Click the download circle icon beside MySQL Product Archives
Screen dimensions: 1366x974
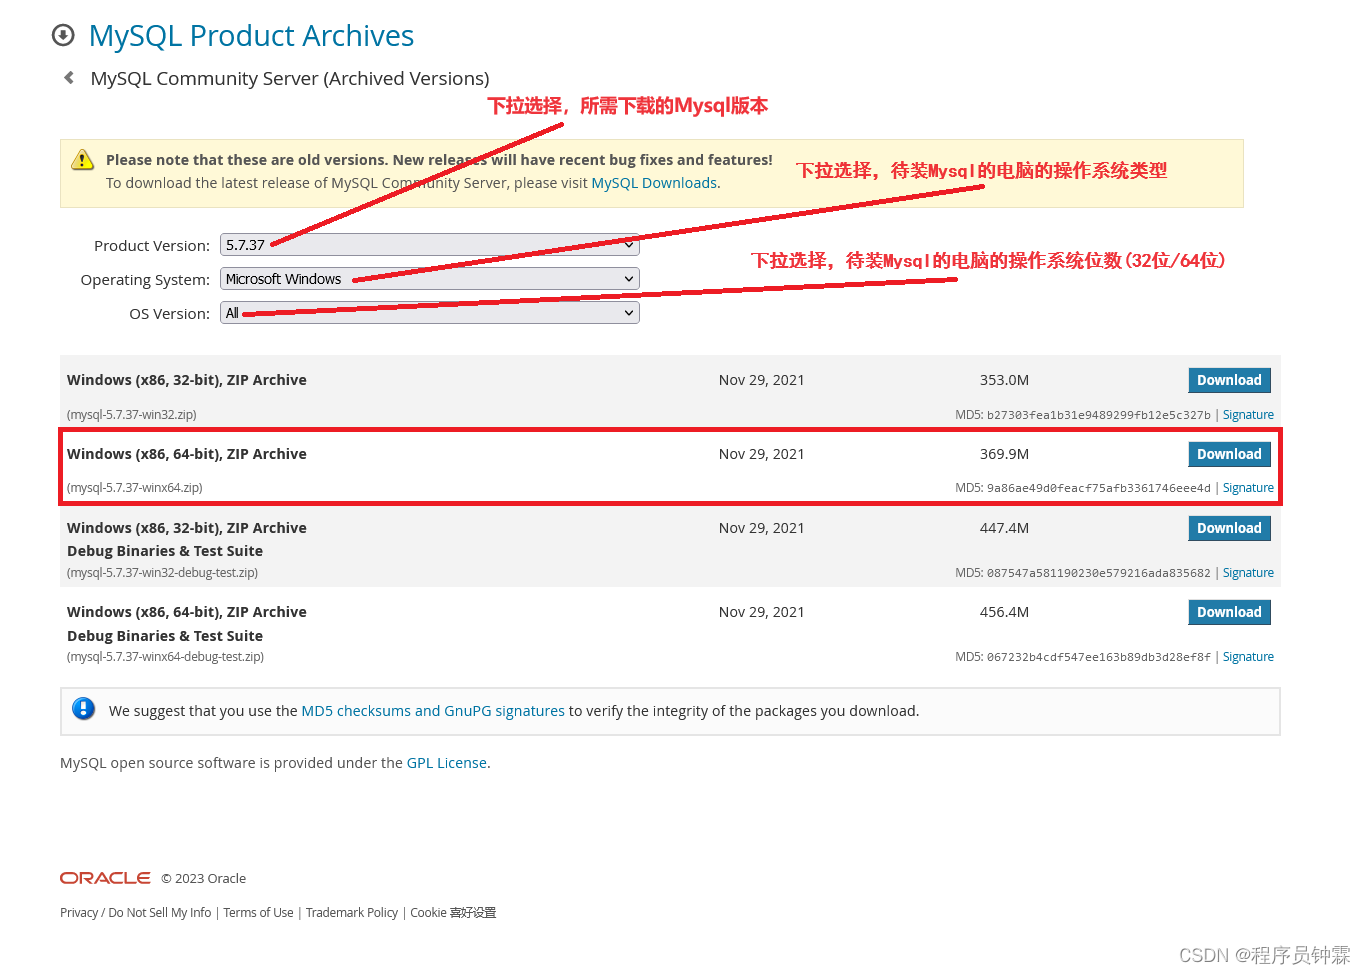(x=63, y=36)
